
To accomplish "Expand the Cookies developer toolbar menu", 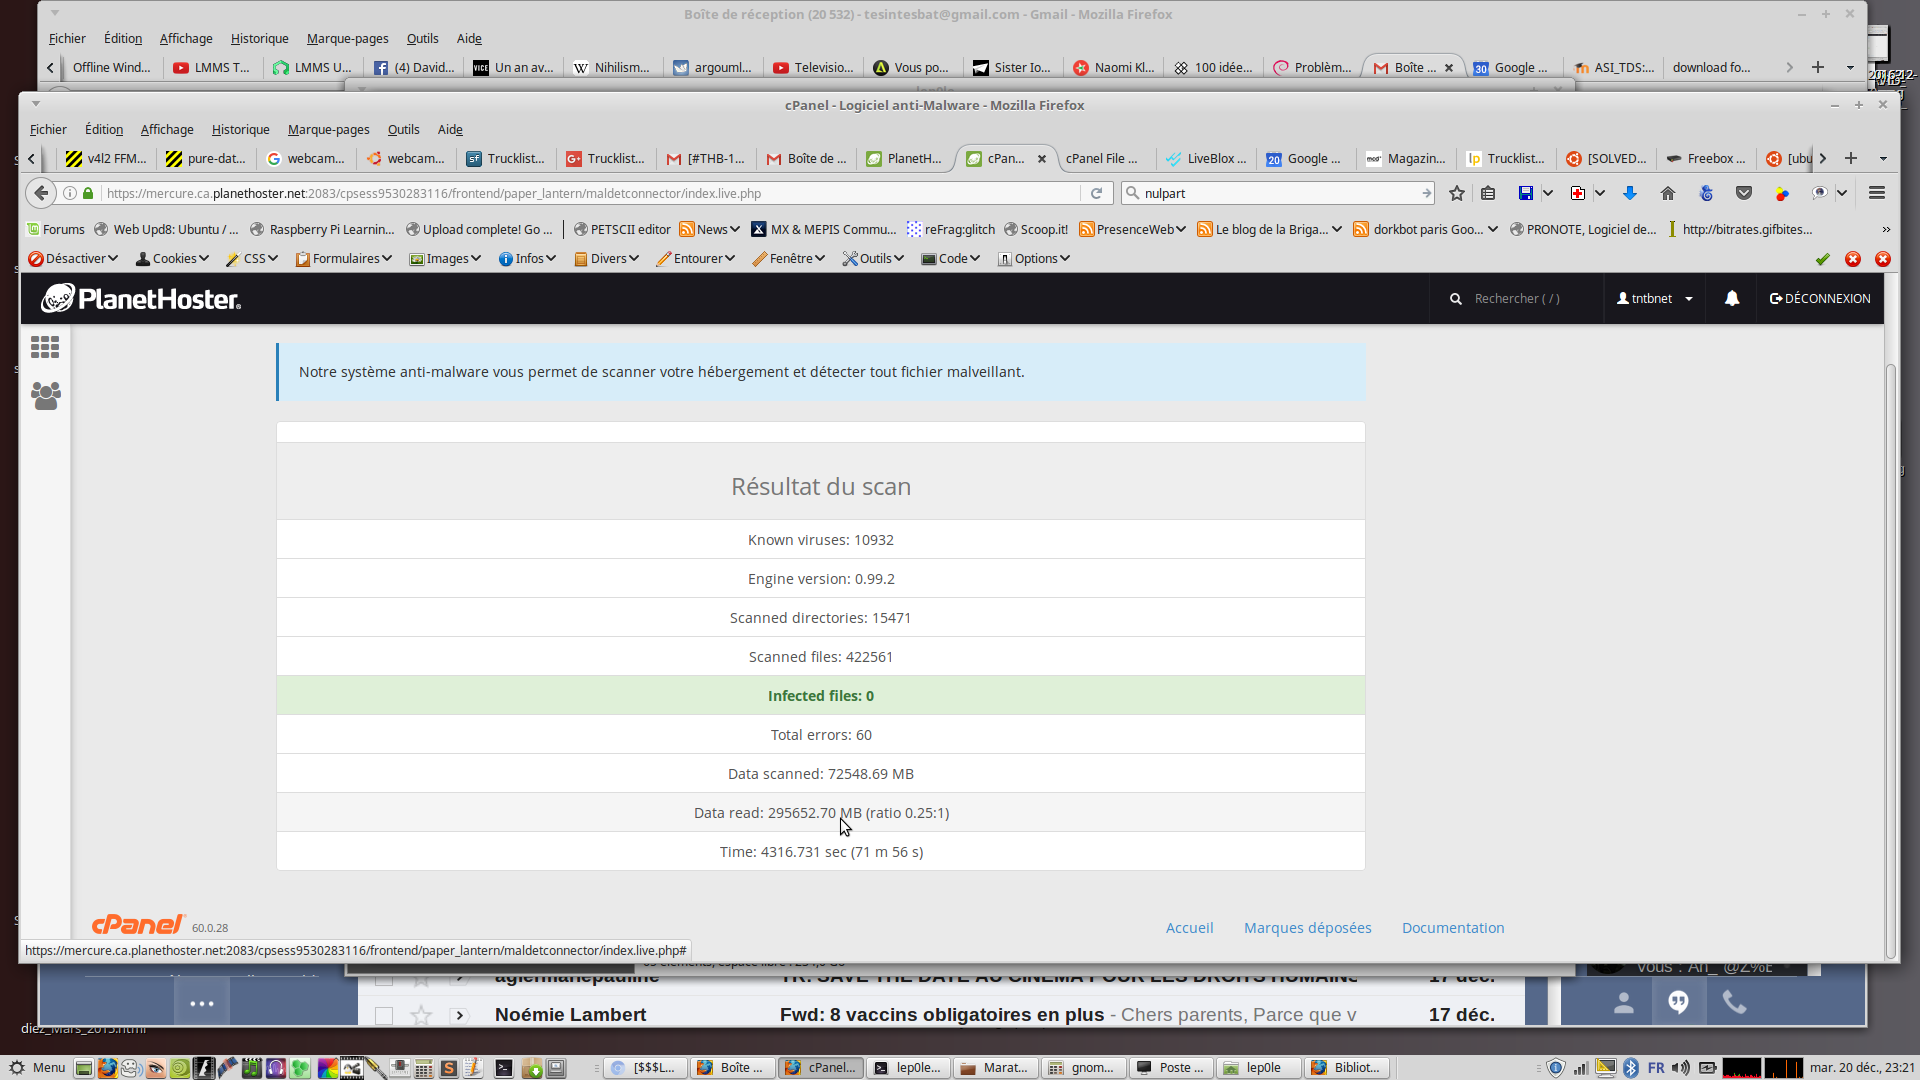I will [172, 258].
